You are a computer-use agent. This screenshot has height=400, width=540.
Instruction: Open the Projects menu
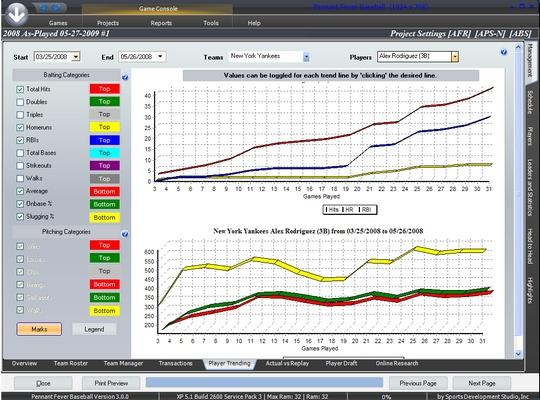[107, 23]
